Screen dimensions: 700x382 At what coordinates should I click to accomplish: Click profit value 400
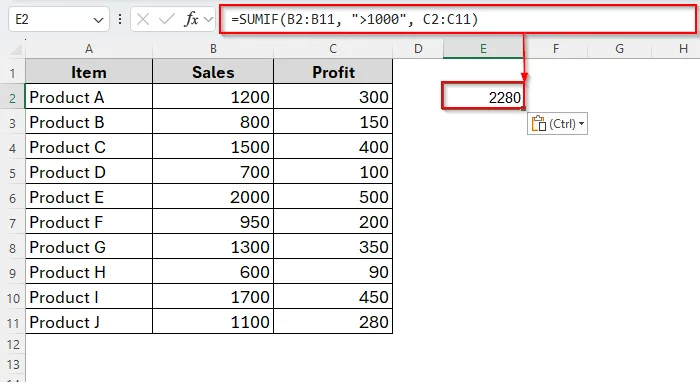click(333, 147)
